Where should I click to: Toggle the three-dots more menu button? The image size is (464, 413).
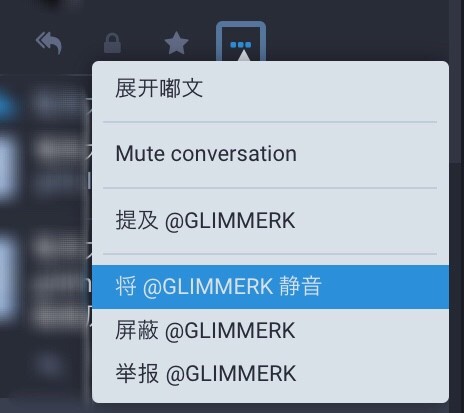[x=241, y=43]
